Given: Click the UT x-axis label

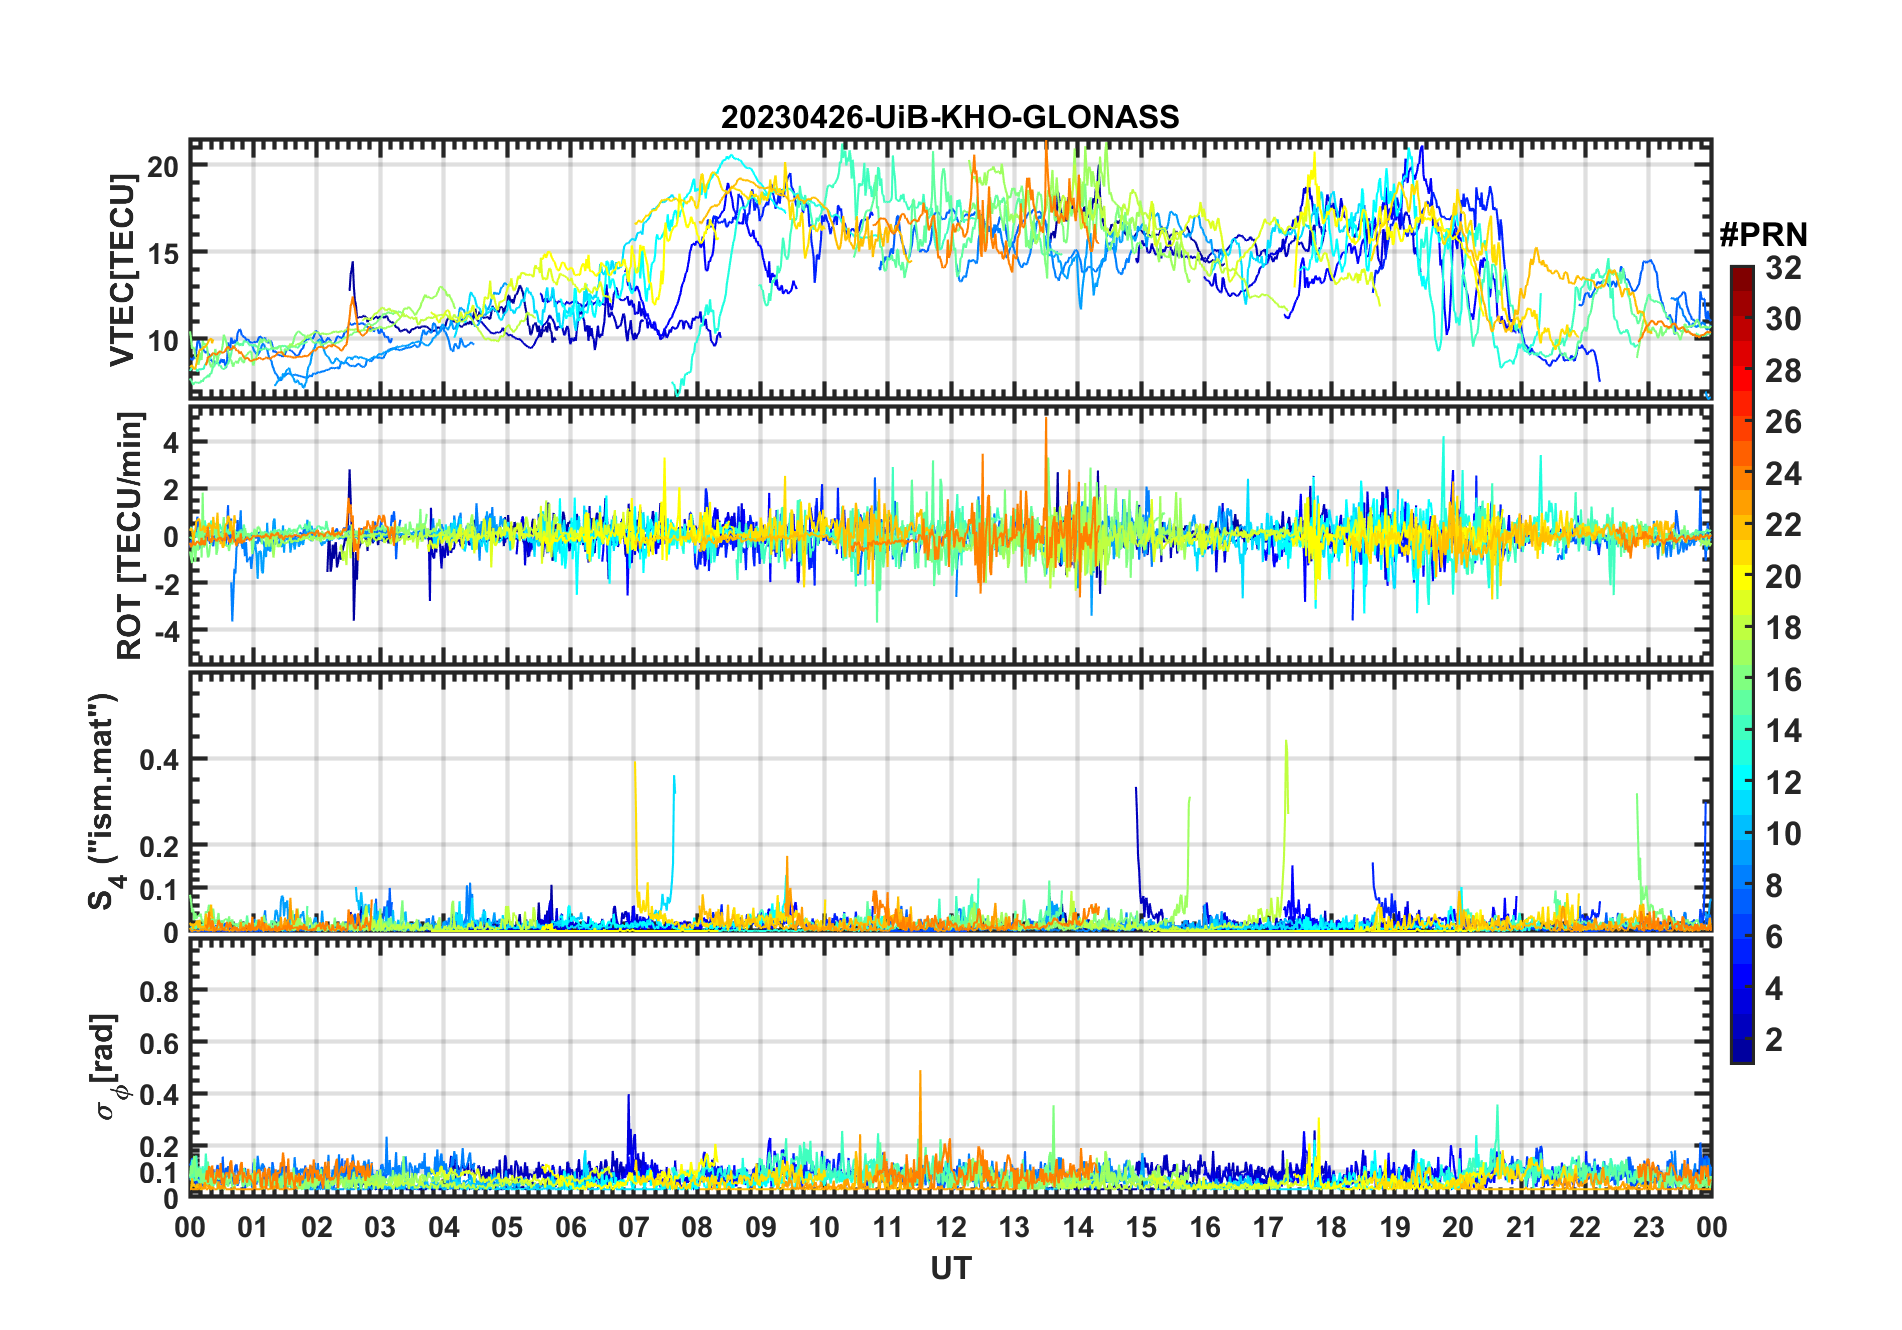Looking at the screenshot, I should point(950,1268).
